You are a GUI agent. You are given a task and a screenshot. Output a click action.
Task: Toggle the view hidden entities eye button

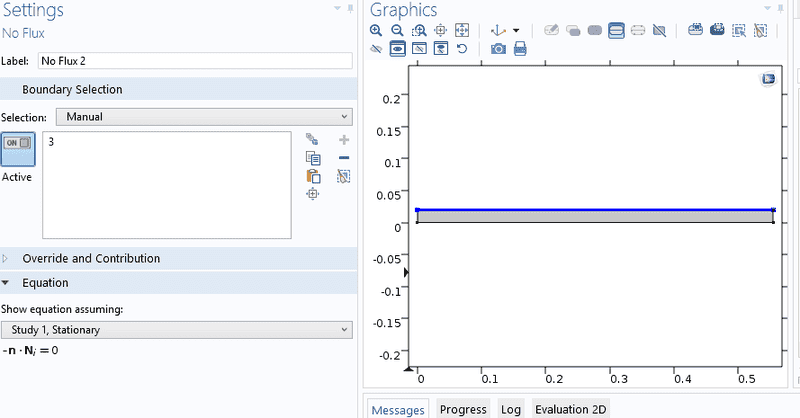(397, 48)
